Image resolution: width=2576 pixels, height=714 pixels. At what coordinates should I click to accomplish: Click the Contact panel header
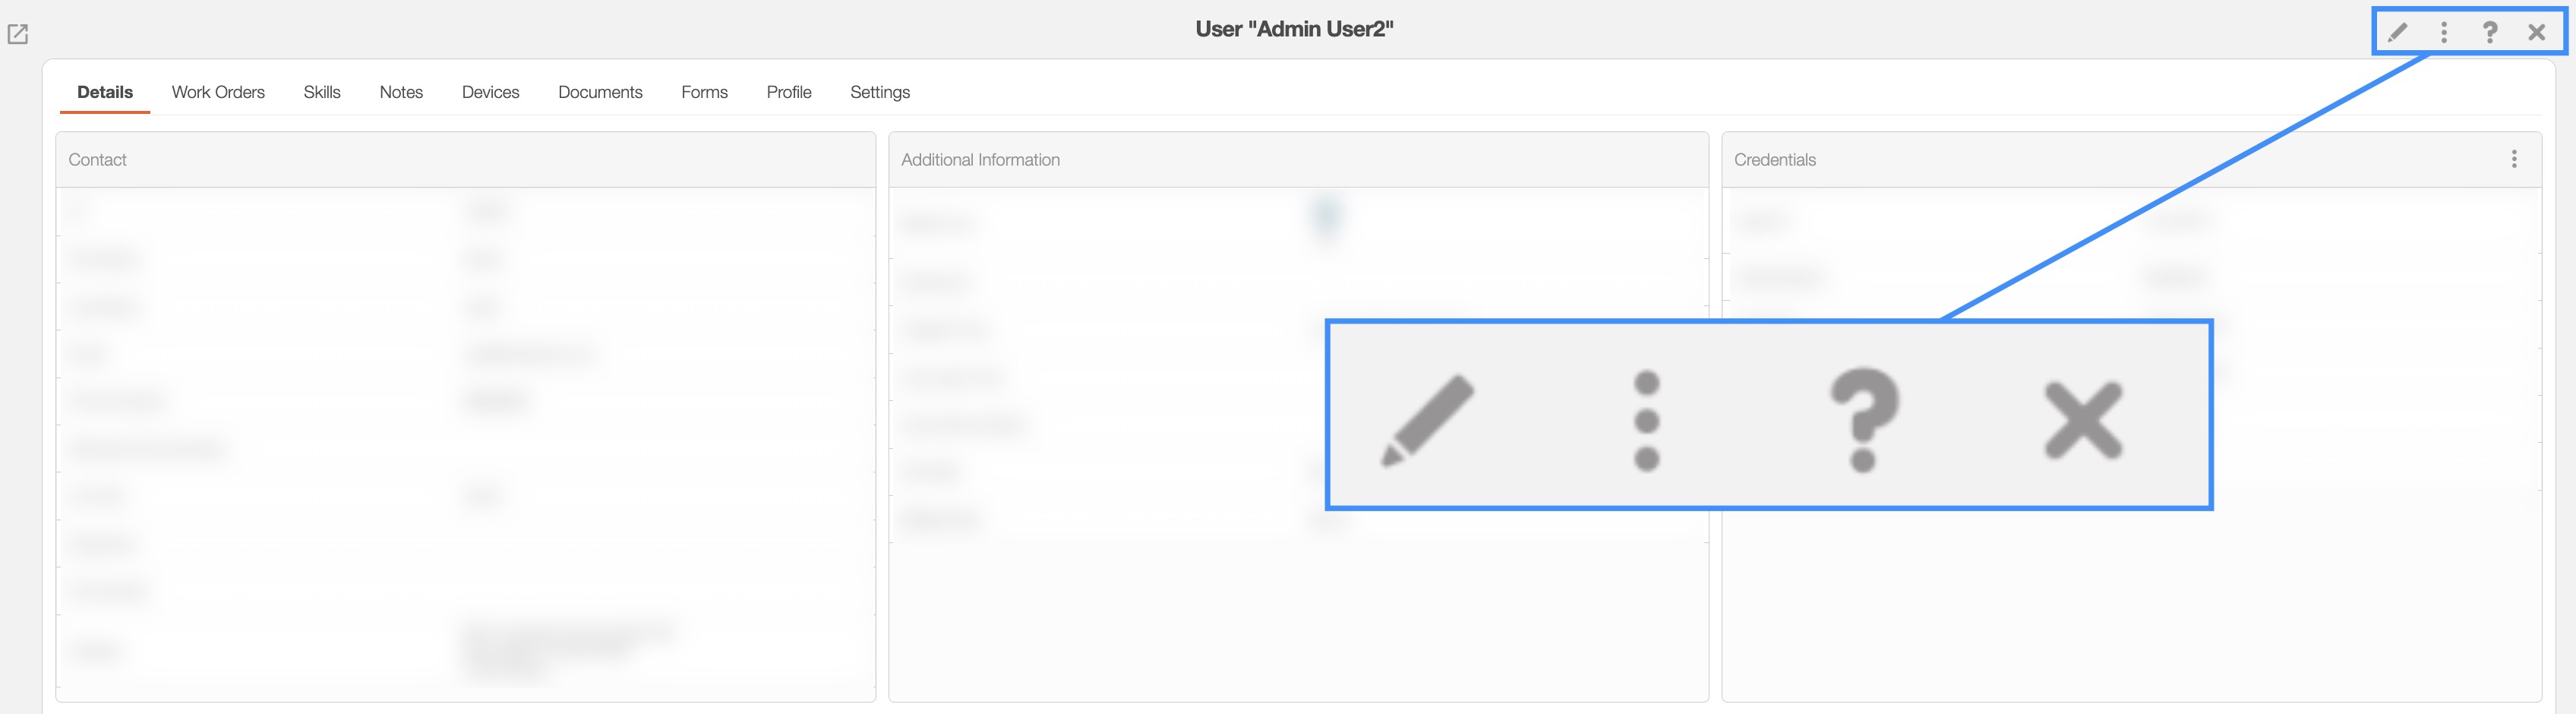pos(98,160)
